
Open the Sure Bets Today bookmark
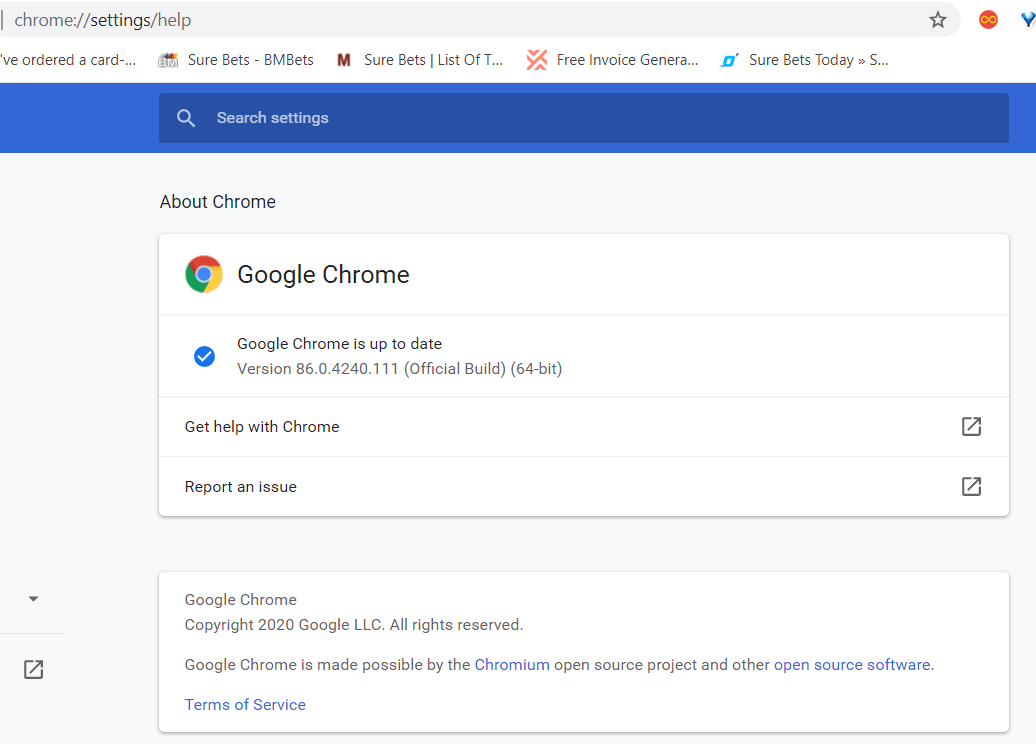click(805, 60)
